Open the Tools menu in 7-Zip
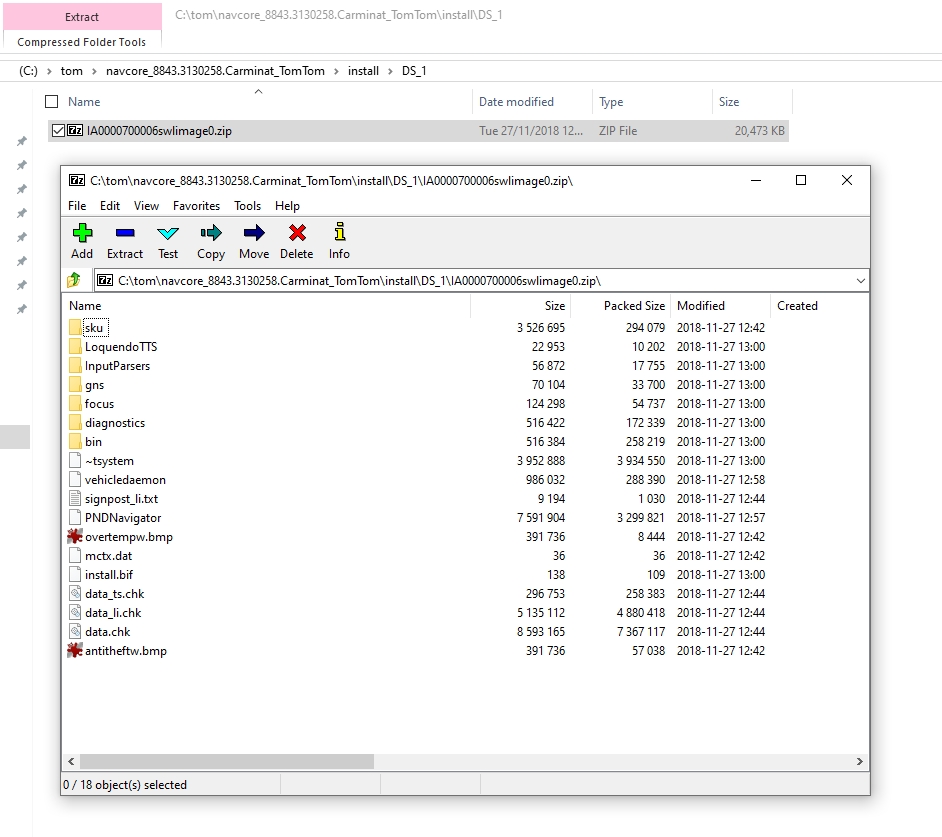The image size is (942, 837). click(248, 205)
